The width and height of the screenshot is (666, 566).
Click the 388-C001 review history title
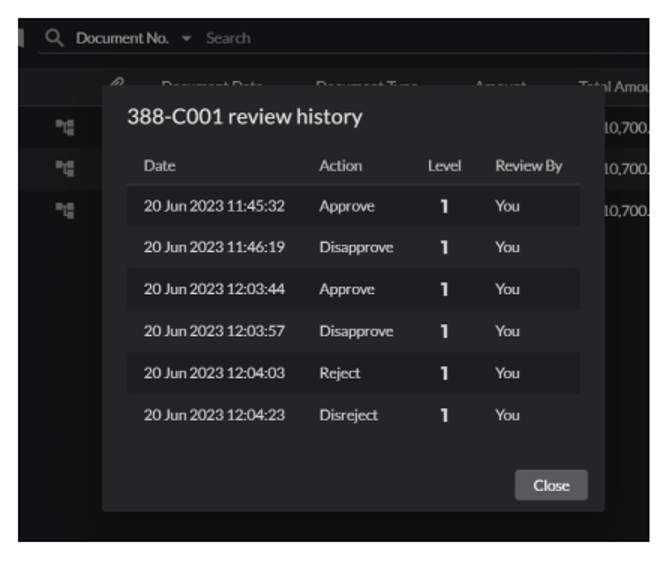pyautogui.click(x=244, y=117)
